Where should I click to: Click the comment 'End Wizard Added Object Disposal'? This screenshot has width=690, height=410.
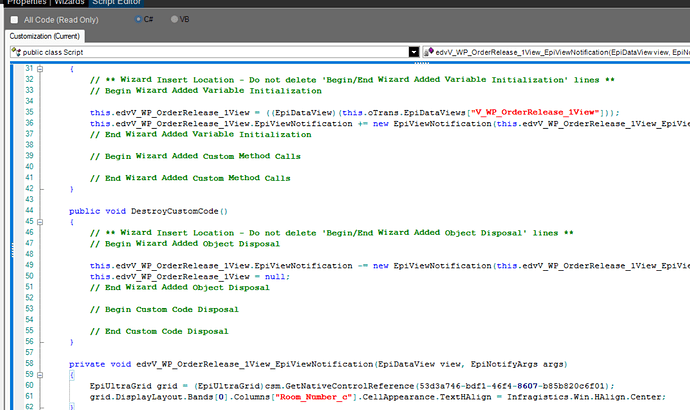click(180, 287)
